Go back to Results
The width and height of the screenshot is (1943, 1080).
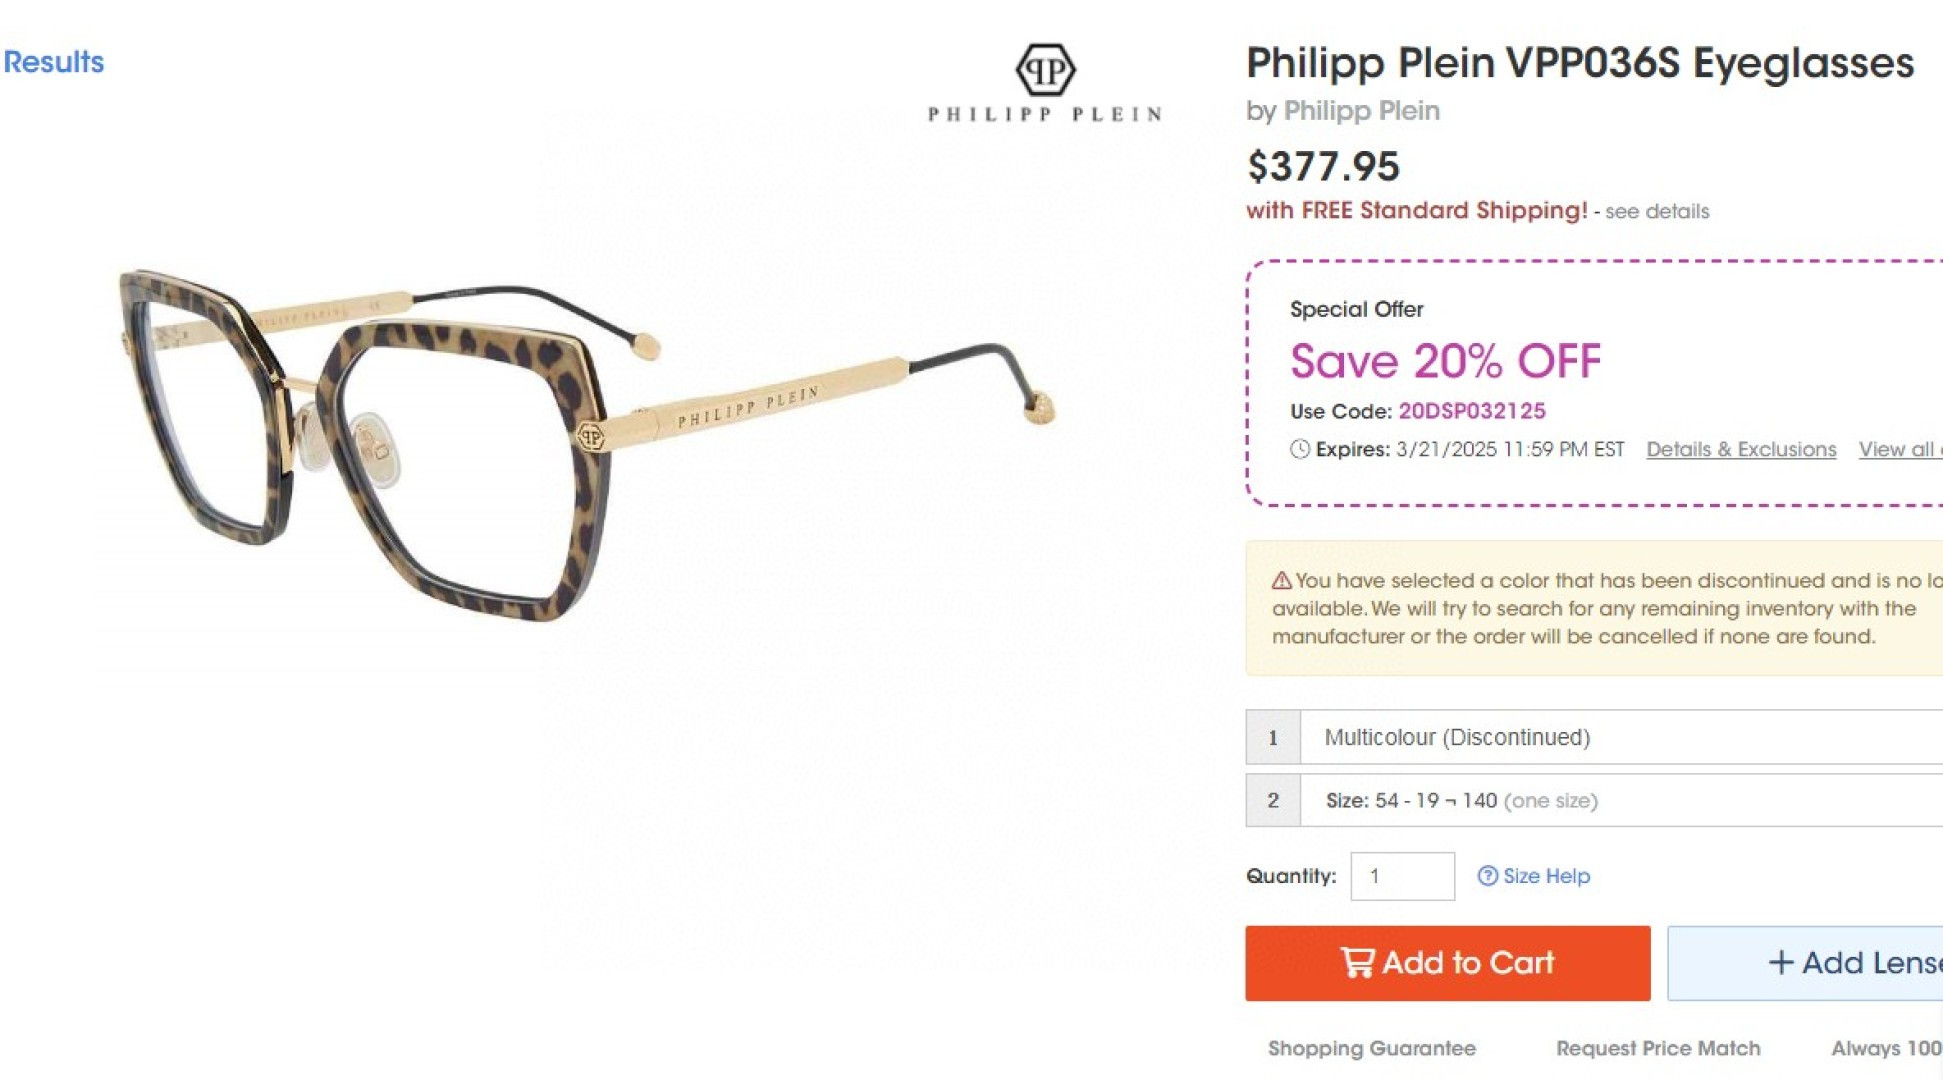[54, 62]
